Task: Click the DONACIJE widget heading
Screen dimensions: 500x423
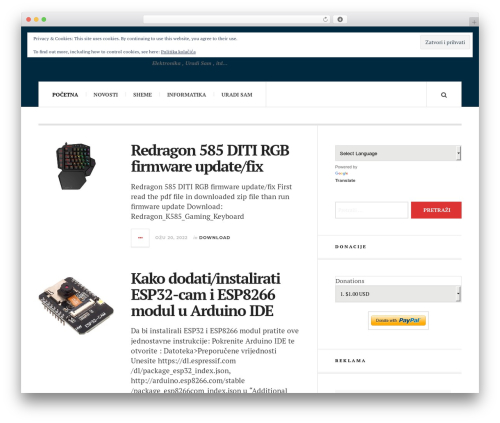Action: tap(350, 247)
